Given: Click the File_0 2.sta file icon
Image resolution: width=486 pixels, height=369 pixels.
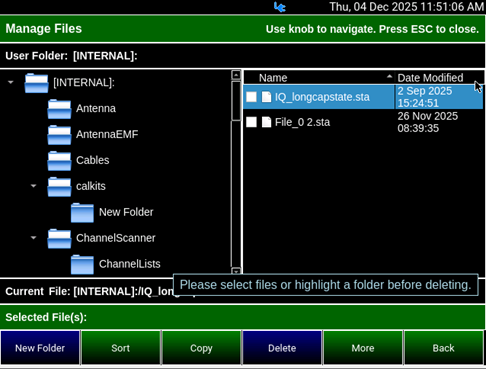Looking at the screenshot, I should pyautogui.click(x=266, y=122).
